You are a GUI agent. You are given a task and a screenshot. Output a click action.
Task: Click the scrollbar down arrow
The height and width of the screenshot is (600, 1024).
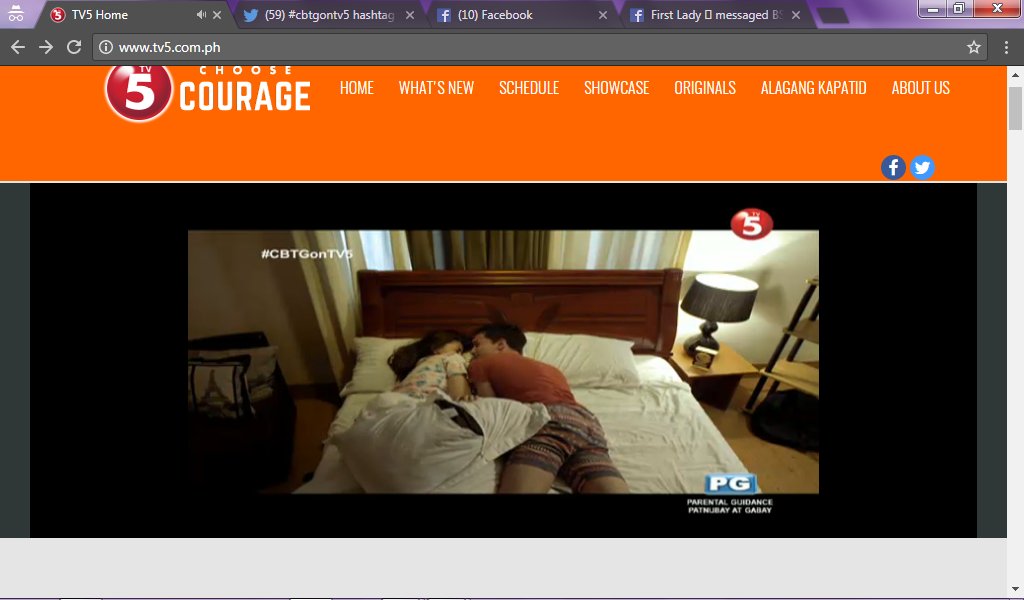coord(1015,590)
